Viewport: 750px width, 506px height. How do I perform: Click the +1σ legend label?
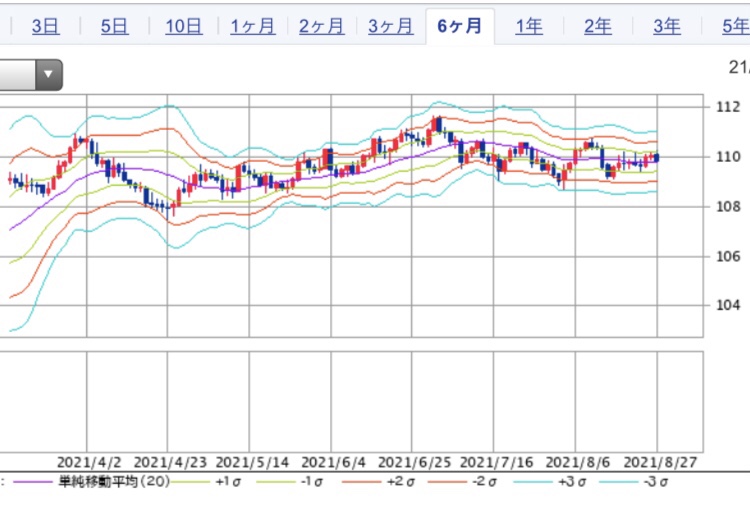coord(228,482)
